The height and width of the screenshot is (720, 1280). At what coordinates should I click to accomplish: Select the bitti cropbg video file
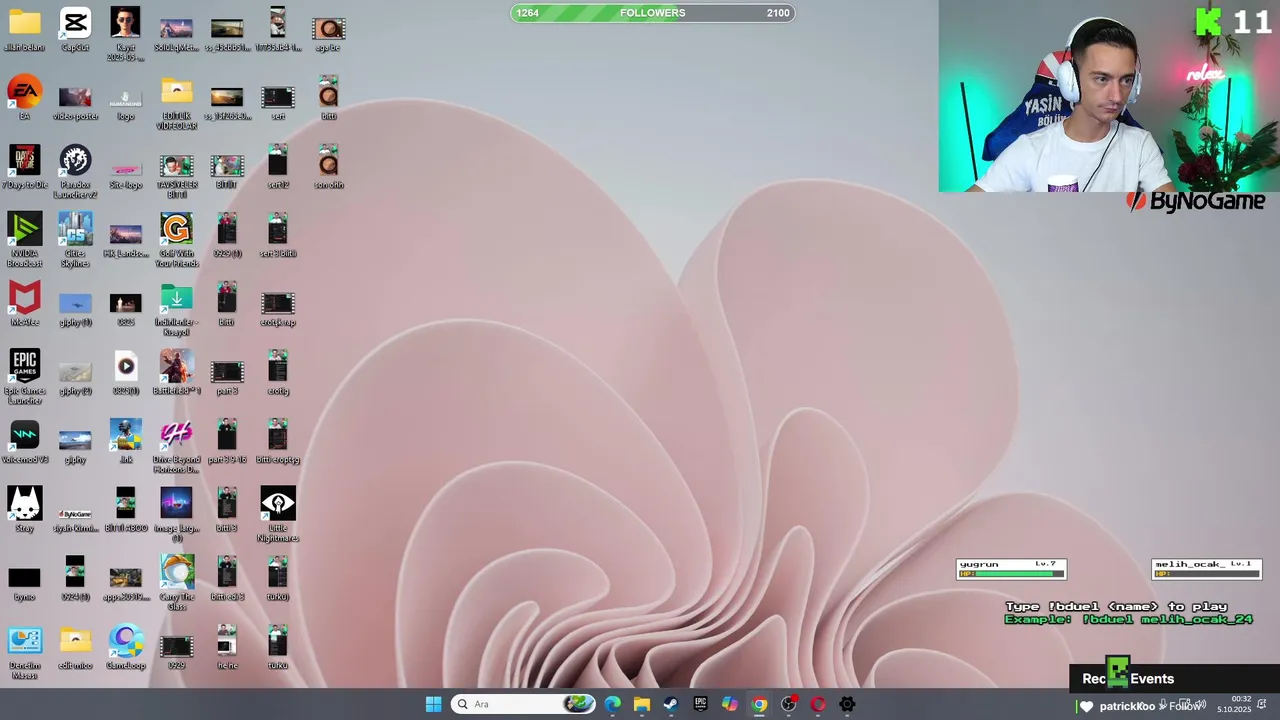point(278,441)
